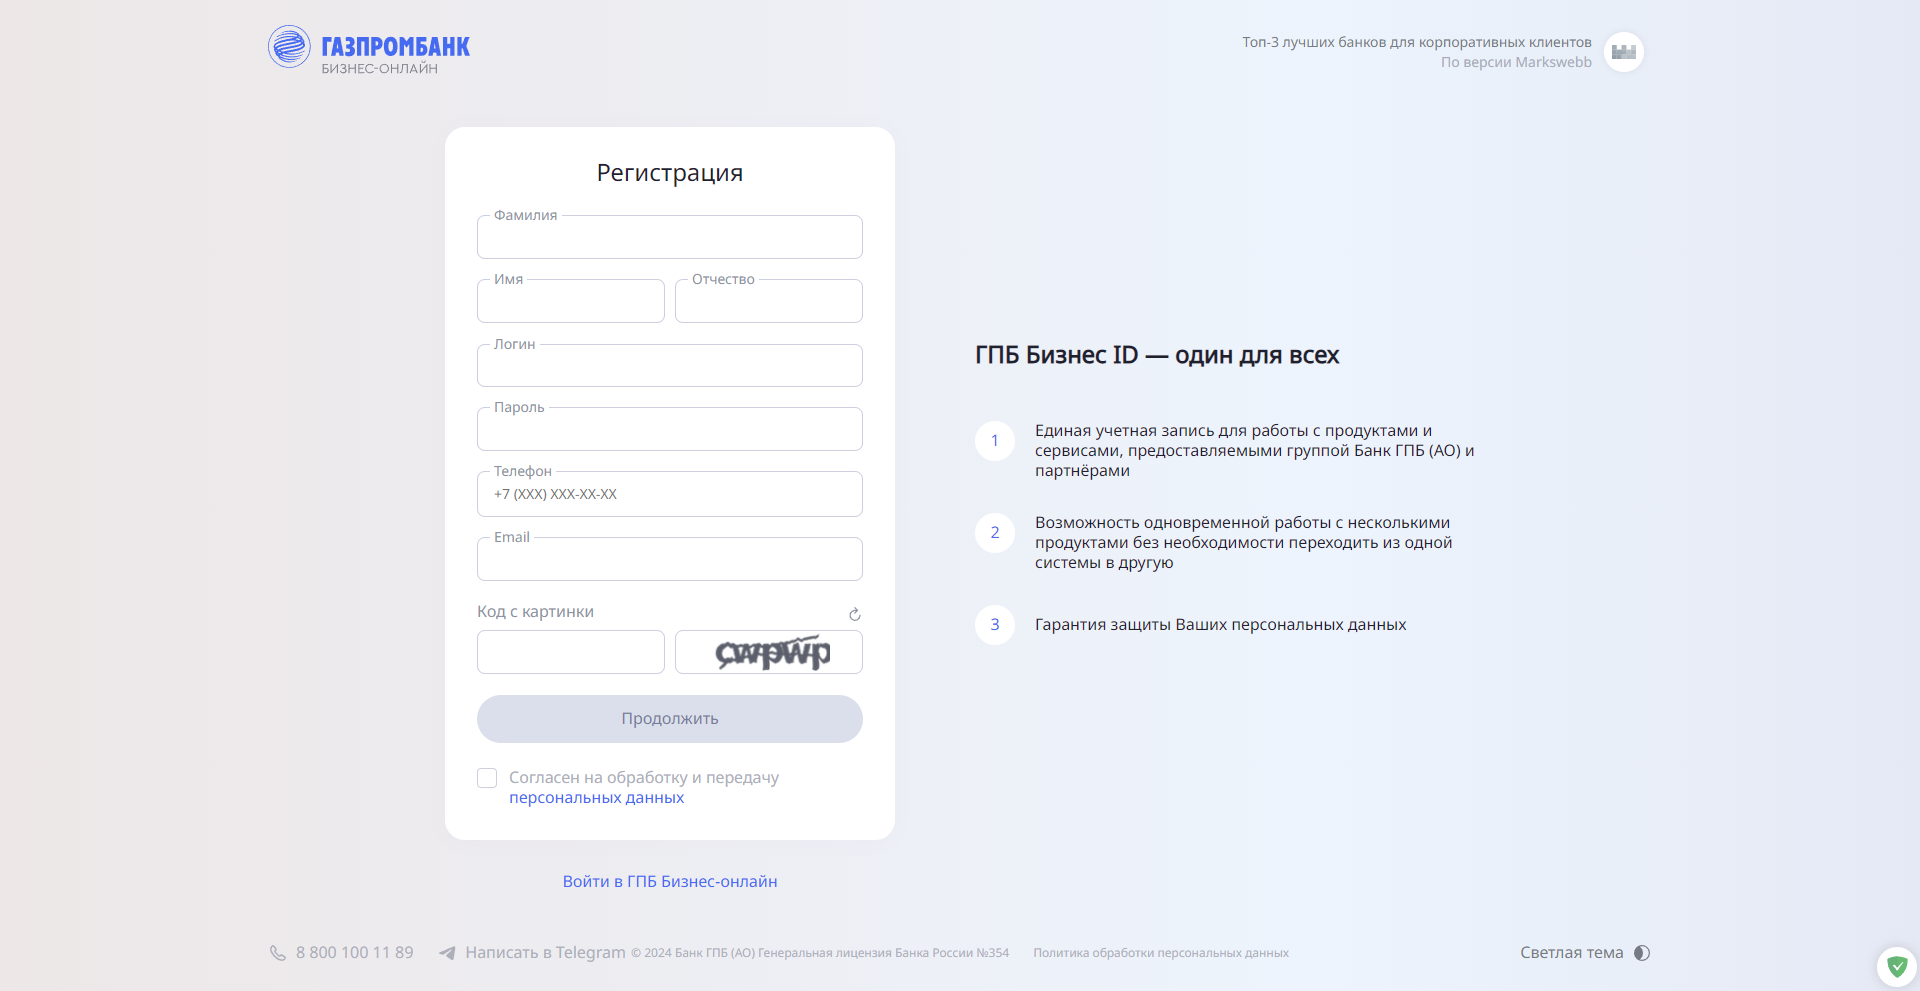This screenshot has height=991, width=1920.
Task: Click the Фамилия input field
Action: tap(669, 238)
